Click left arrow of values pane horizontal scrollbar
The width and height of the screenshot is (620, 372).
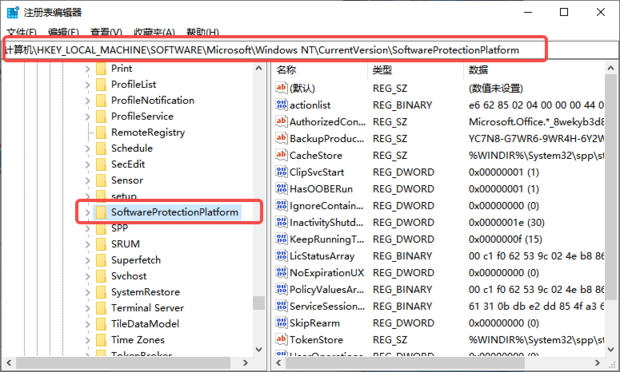click(278, 363)
